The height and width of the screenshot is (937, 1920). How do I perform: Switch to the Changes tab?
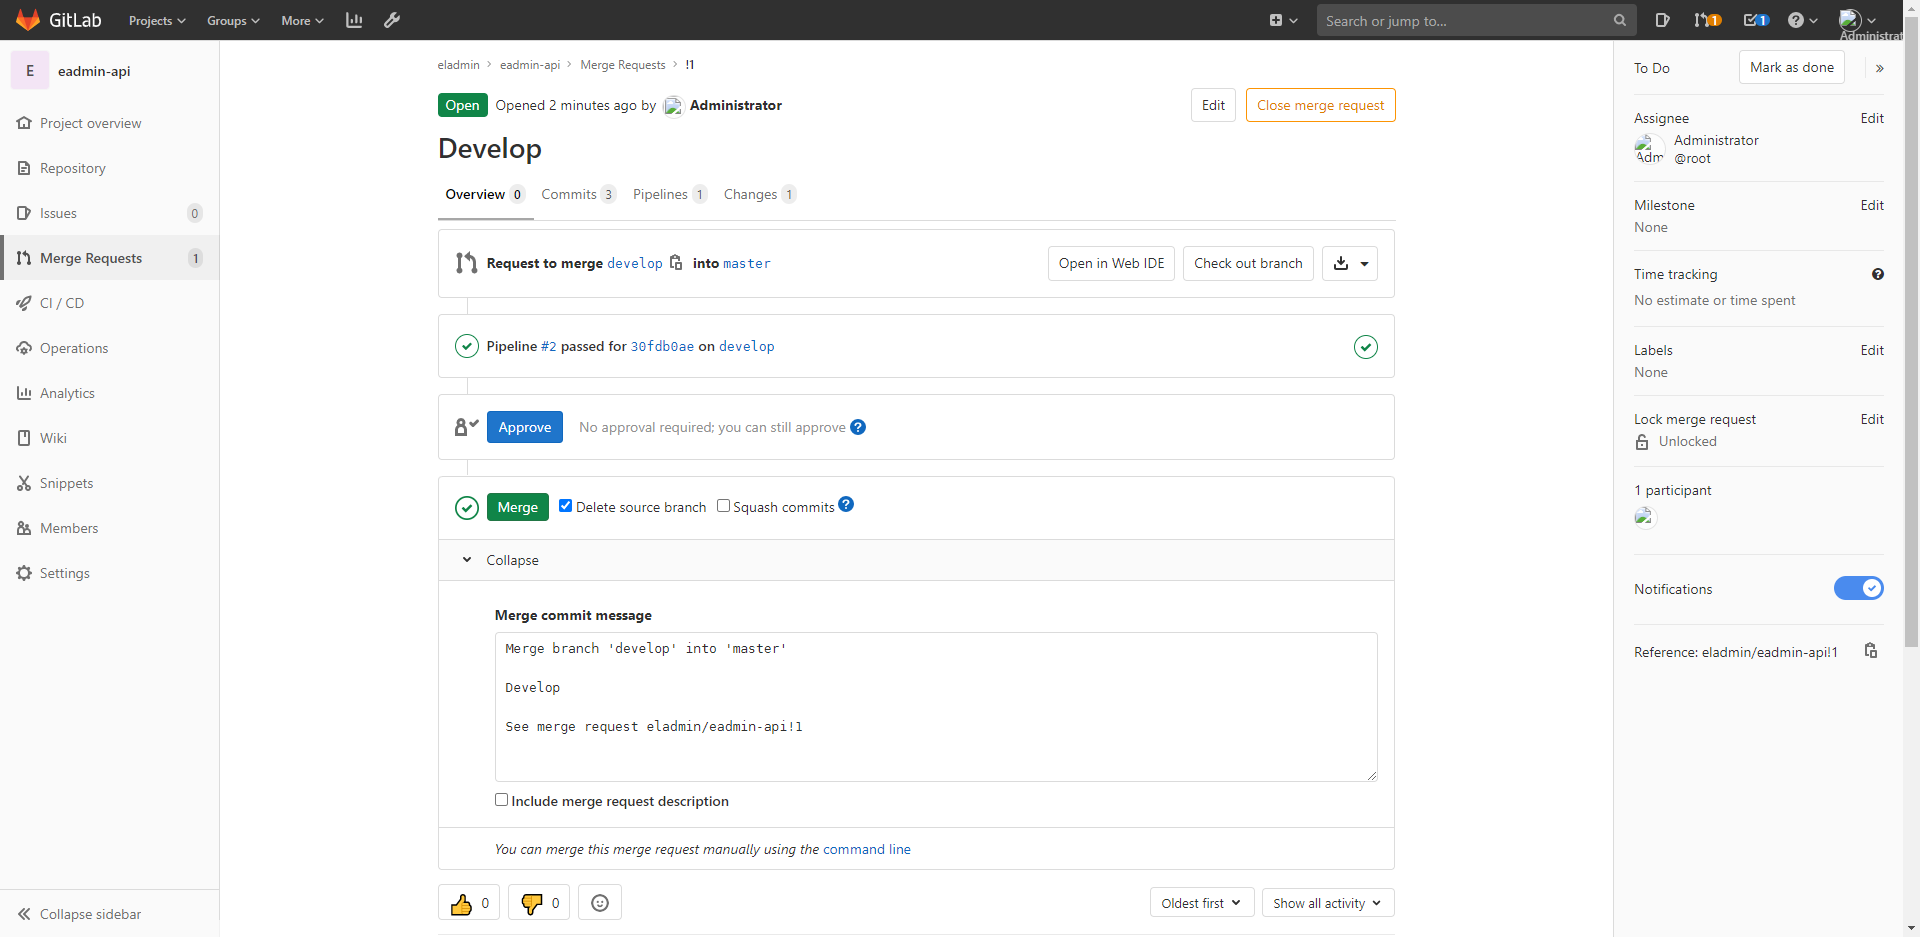tap(750, 194)
